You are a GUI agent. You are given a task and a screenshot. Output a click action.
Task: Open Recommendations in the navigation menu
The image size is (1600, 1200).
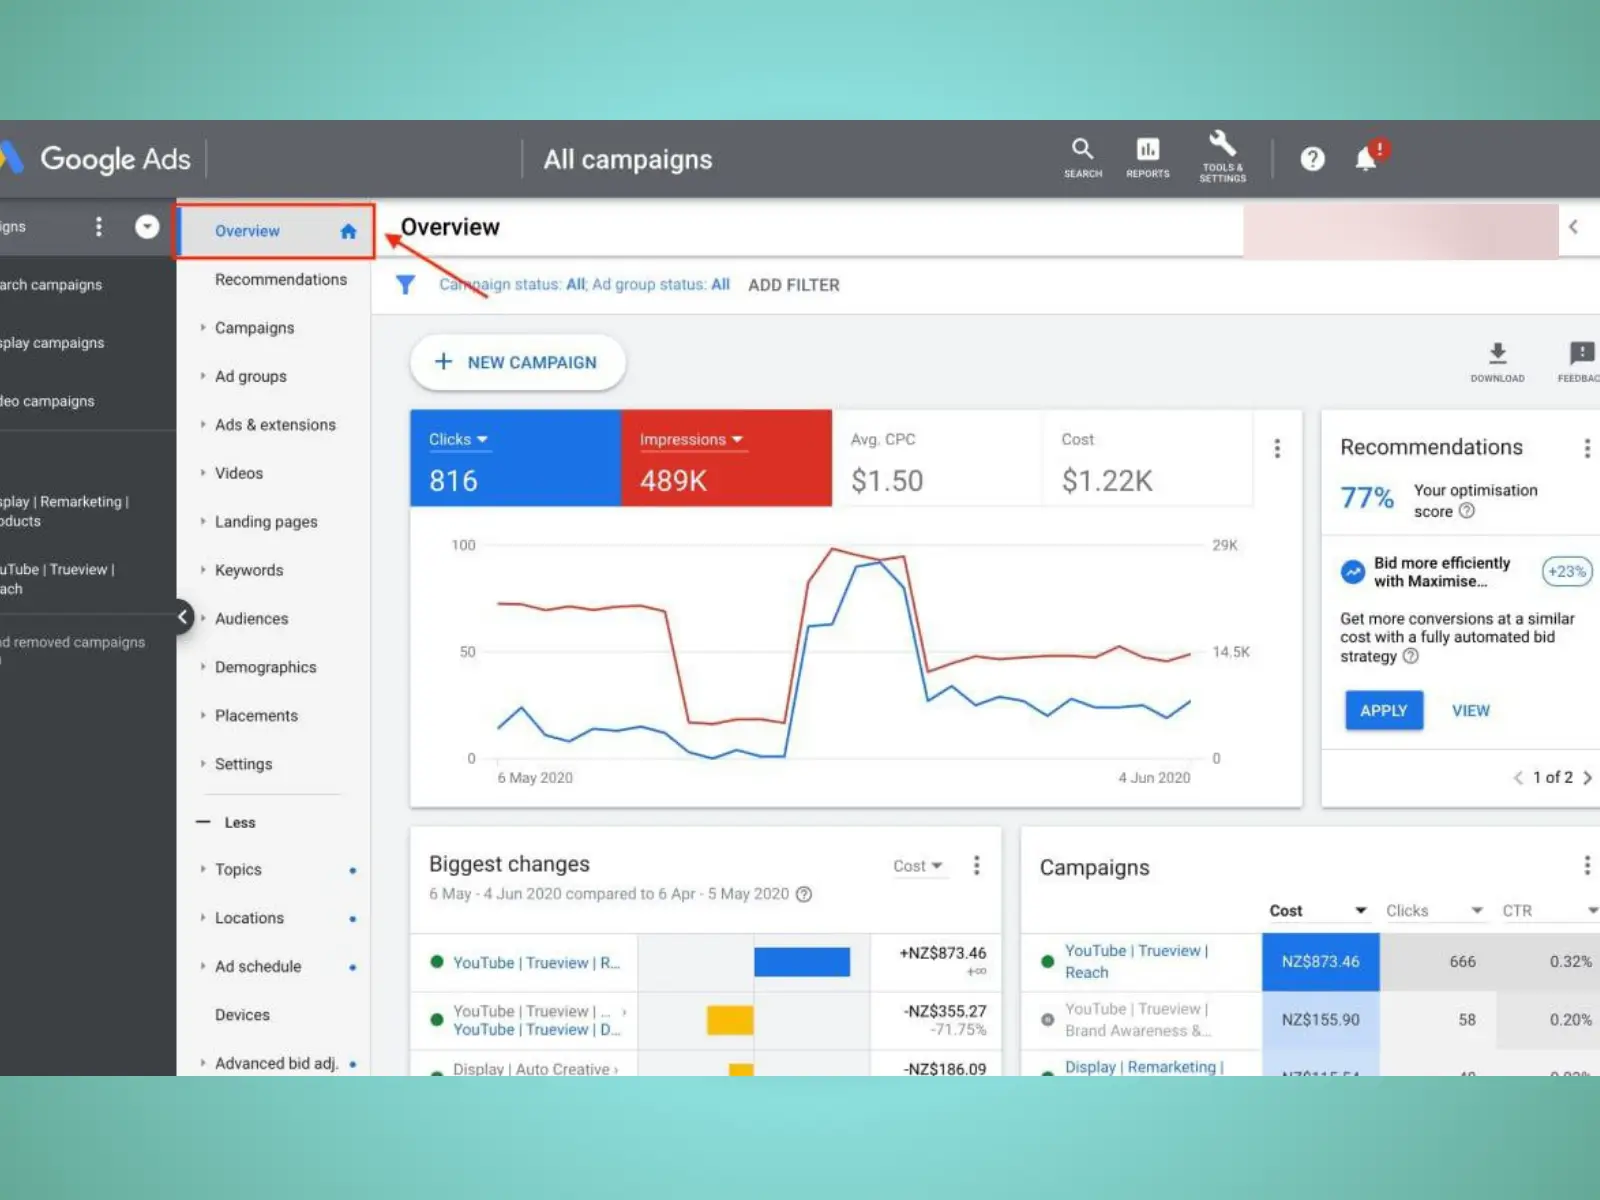tap(280, 280)
